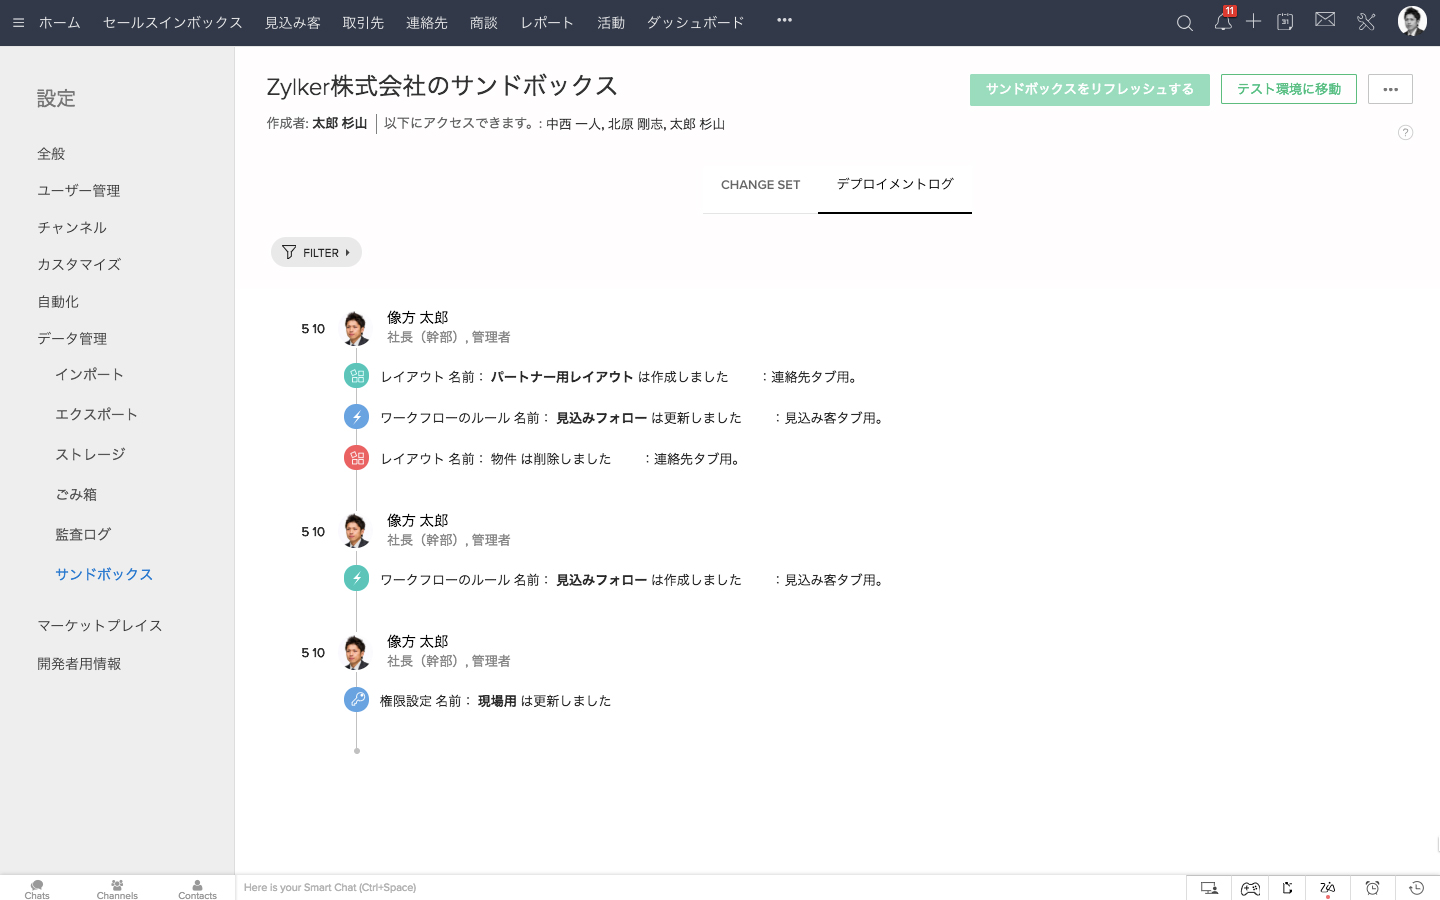This screenshot has height=900, width=1440.
Task: Open ホーム in the top navigation
Action: tap(60, 22)
